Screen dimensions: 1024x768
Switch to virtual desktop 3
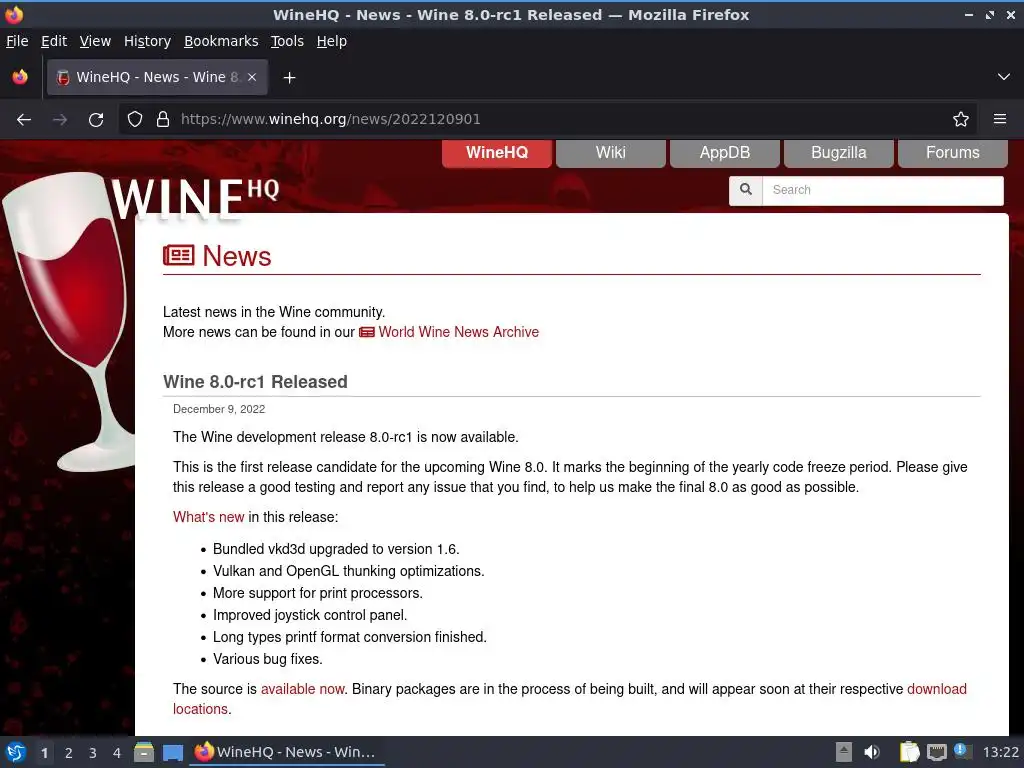[93, 753]
